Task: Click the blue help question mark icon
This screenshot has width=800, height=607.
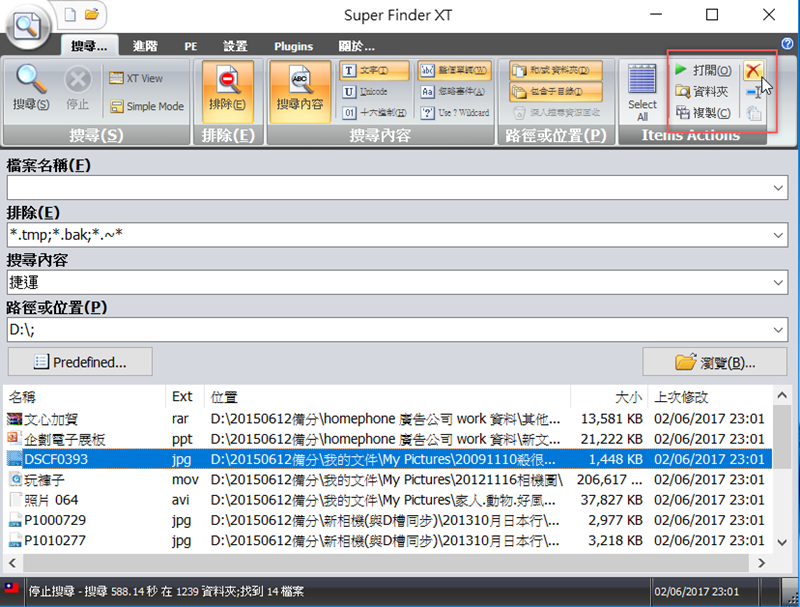Action: click(787, 44)
